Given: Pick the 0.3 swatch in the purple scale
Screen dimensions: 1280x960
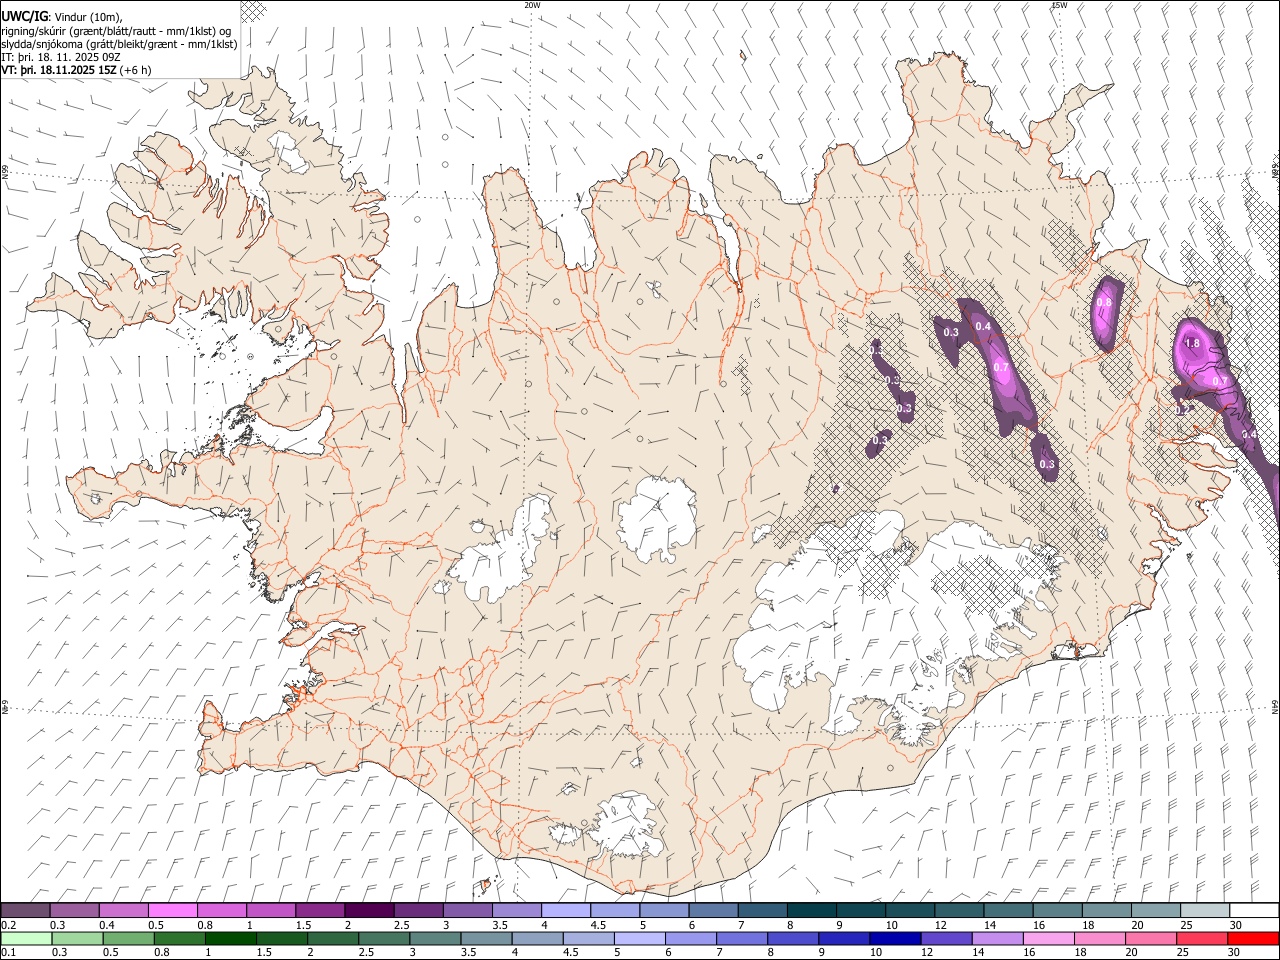Looking at the screenshot, I should [x=74, y=910].
